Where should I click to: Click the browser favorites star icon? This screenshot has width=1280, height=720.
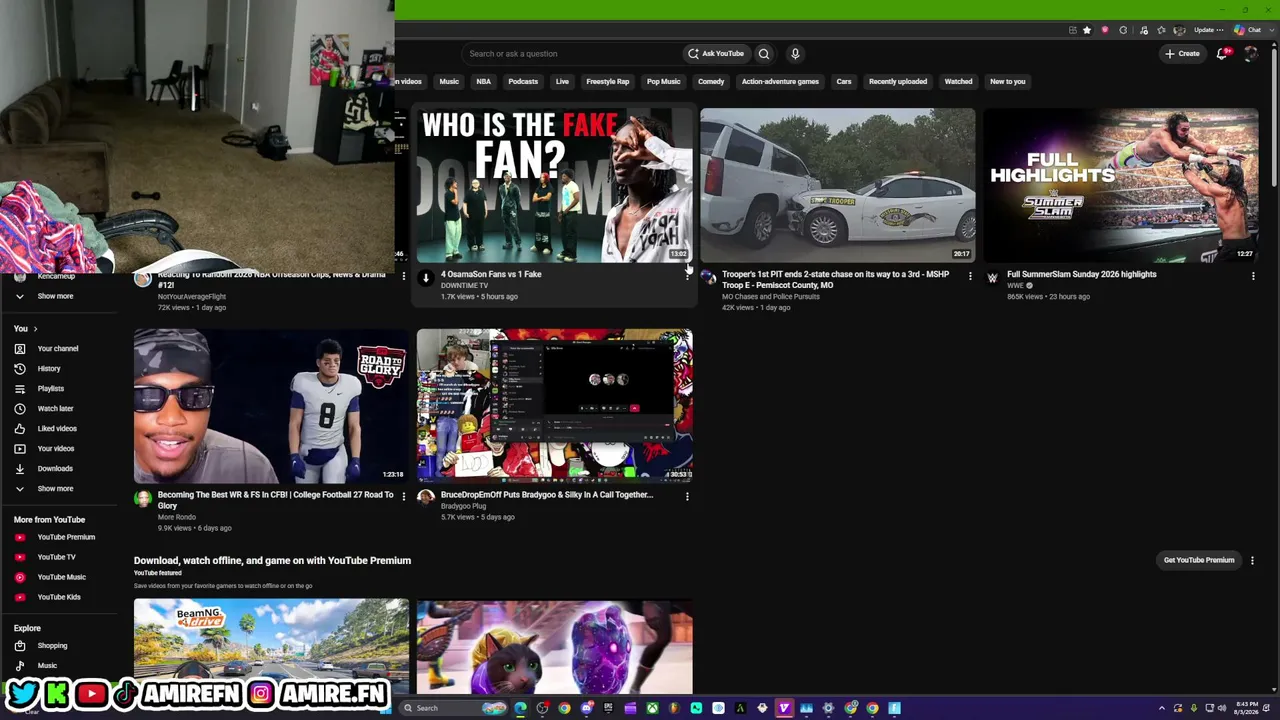(x=1087, y=30)
